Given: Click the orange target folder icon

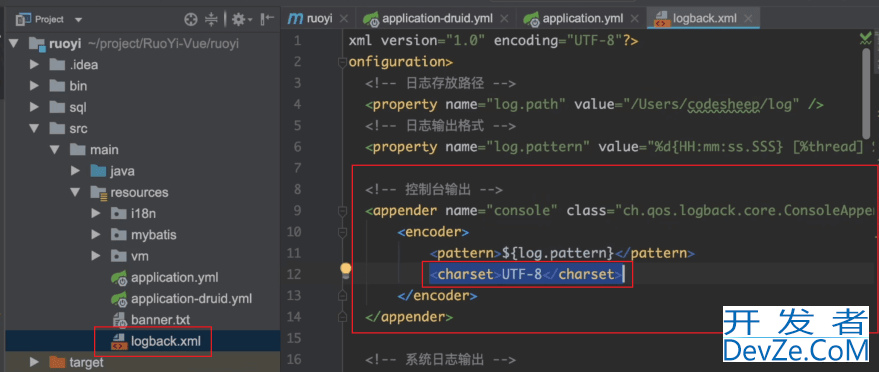Looking at the screenshot, I should point(57,362).
